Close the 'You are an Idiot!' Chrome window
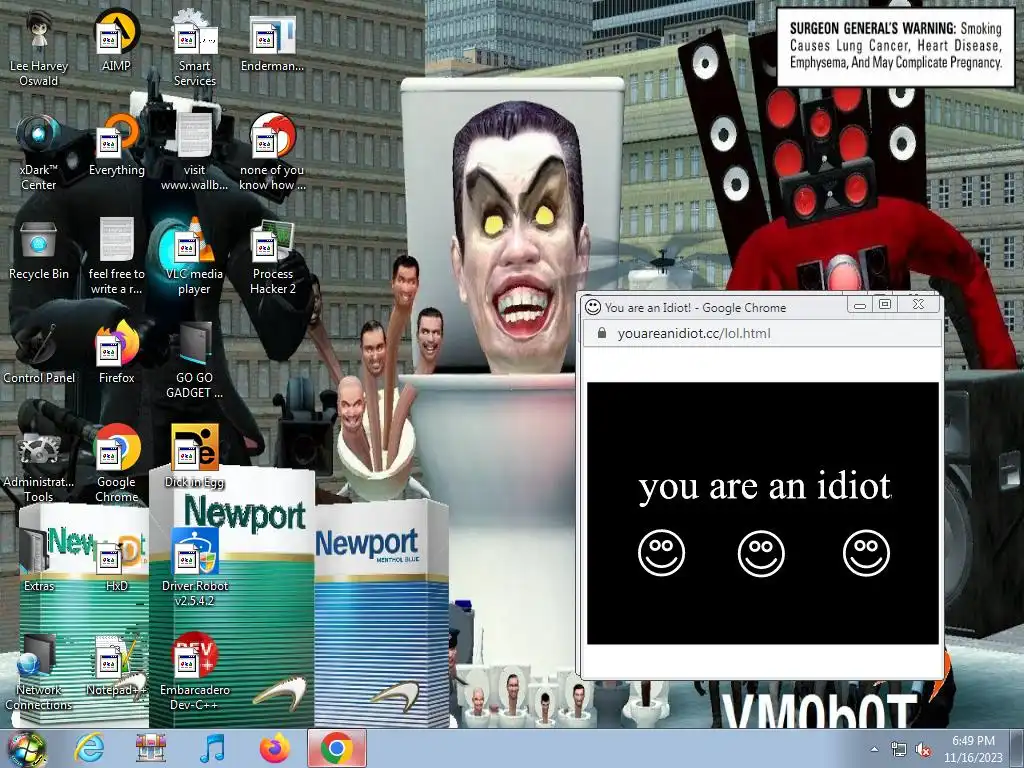This screenshot has width=1024, height=768. (918, 305)
